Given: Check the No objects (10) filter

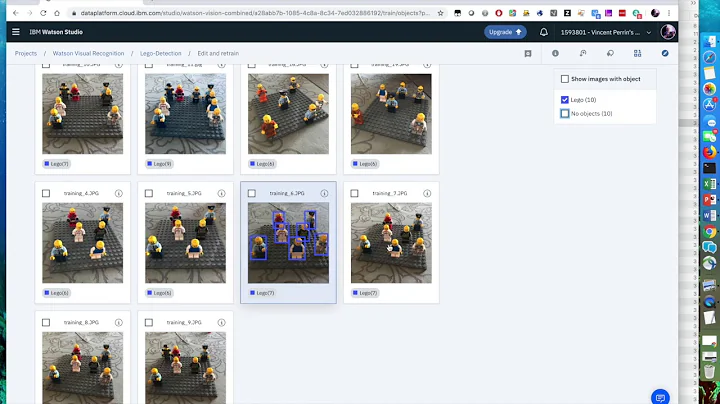Looking at the screenshot, I should pyautogui.click(x=565, y=113).
